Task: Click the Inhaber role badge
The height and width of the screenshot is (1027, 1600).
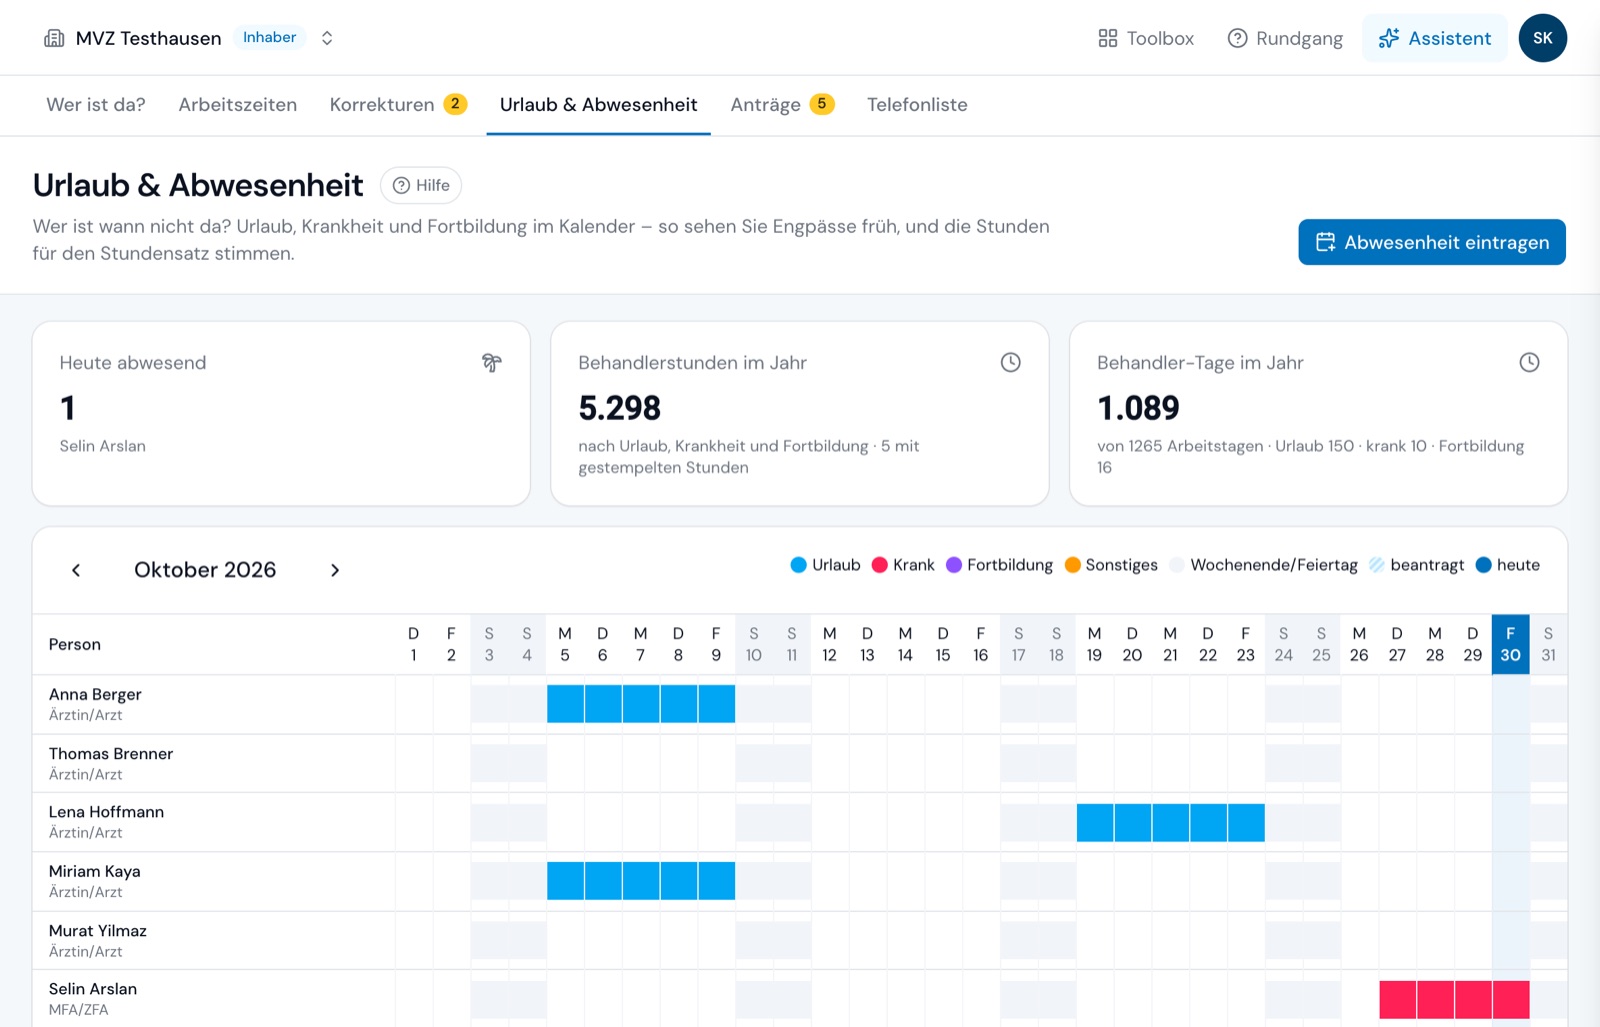Action: (269, 37)
